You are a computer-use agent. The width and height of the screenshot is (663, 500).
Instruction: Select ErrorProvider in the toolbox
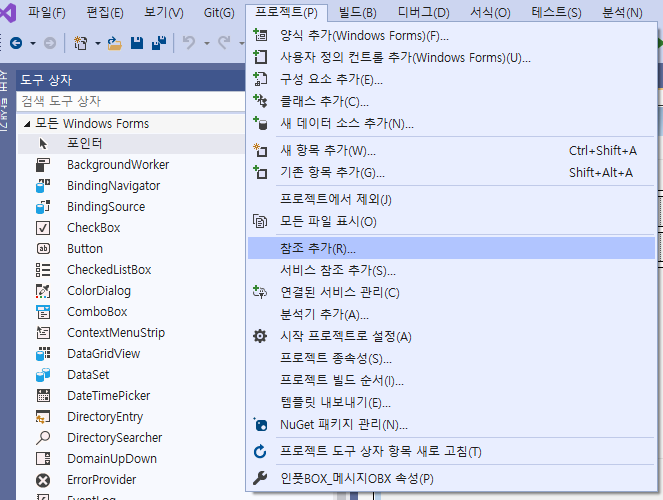(x=131, y=480)
